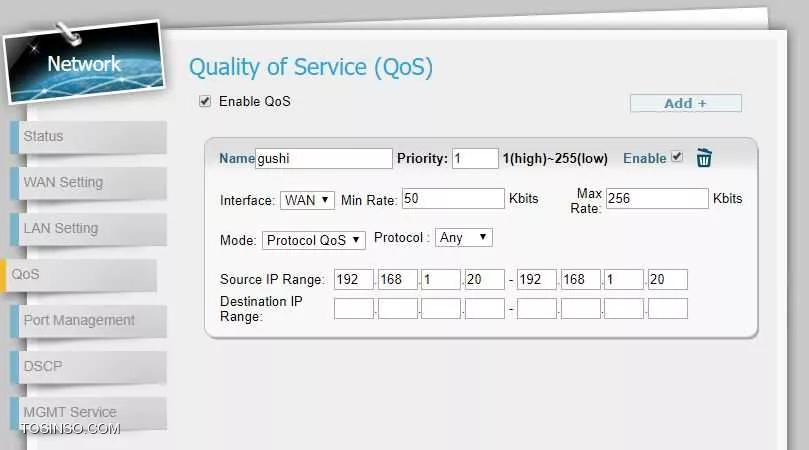Toggle the rule Enable checkbox

point(677,156)
